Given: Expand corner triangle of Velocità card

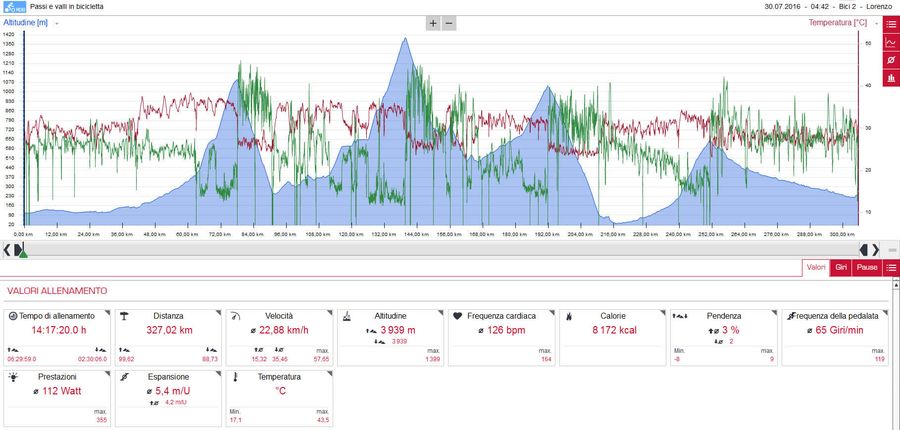Looking at the screenshot, I should pyautogui.click(x=329, y=312).
